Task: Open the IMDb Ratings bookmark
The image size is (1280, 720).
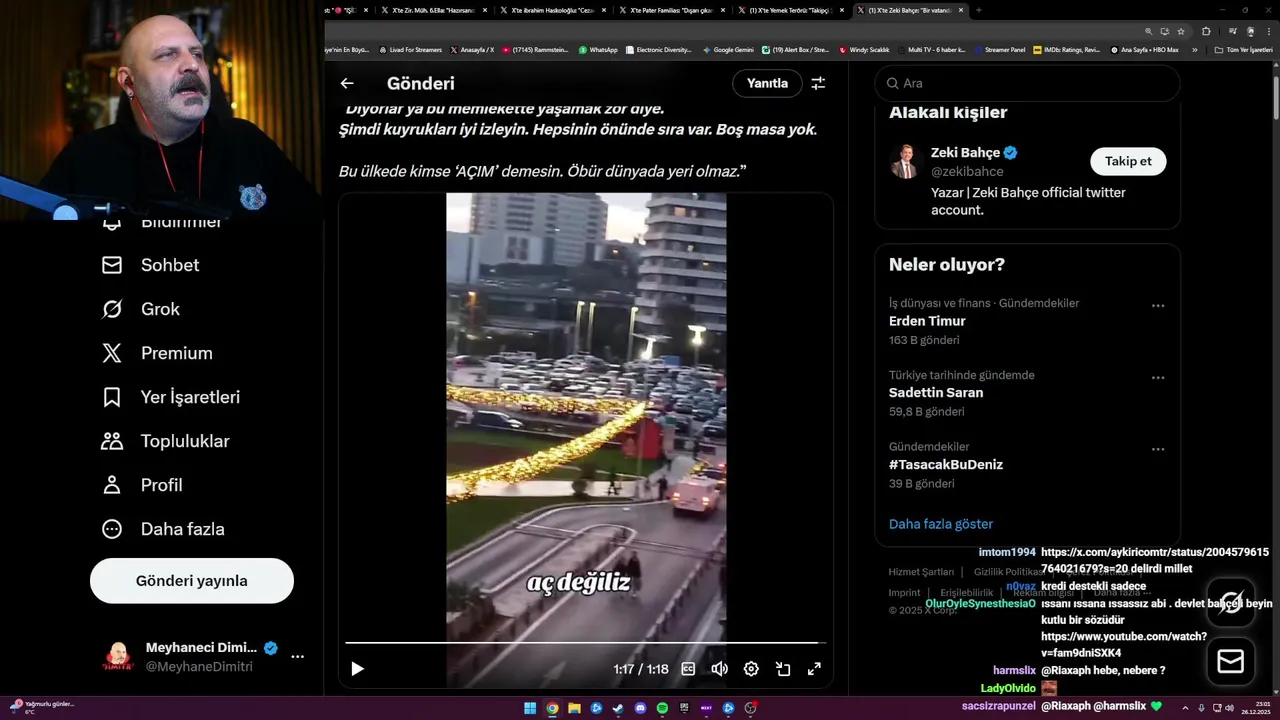Action: point(1067,49)
